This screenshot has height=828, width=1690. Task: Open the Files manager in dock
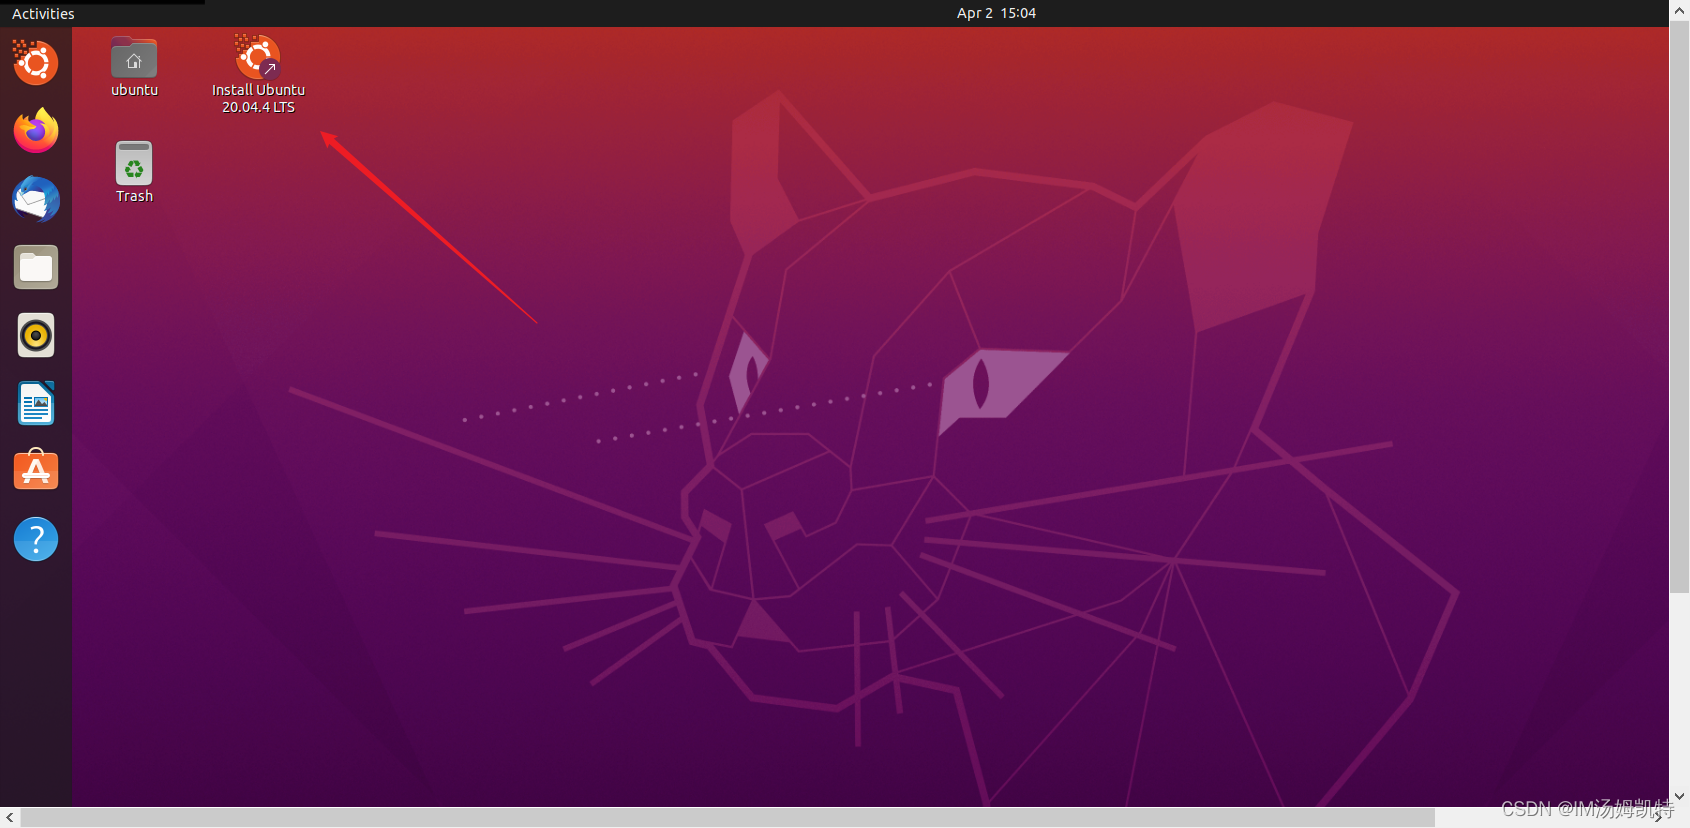coord(36,267)
